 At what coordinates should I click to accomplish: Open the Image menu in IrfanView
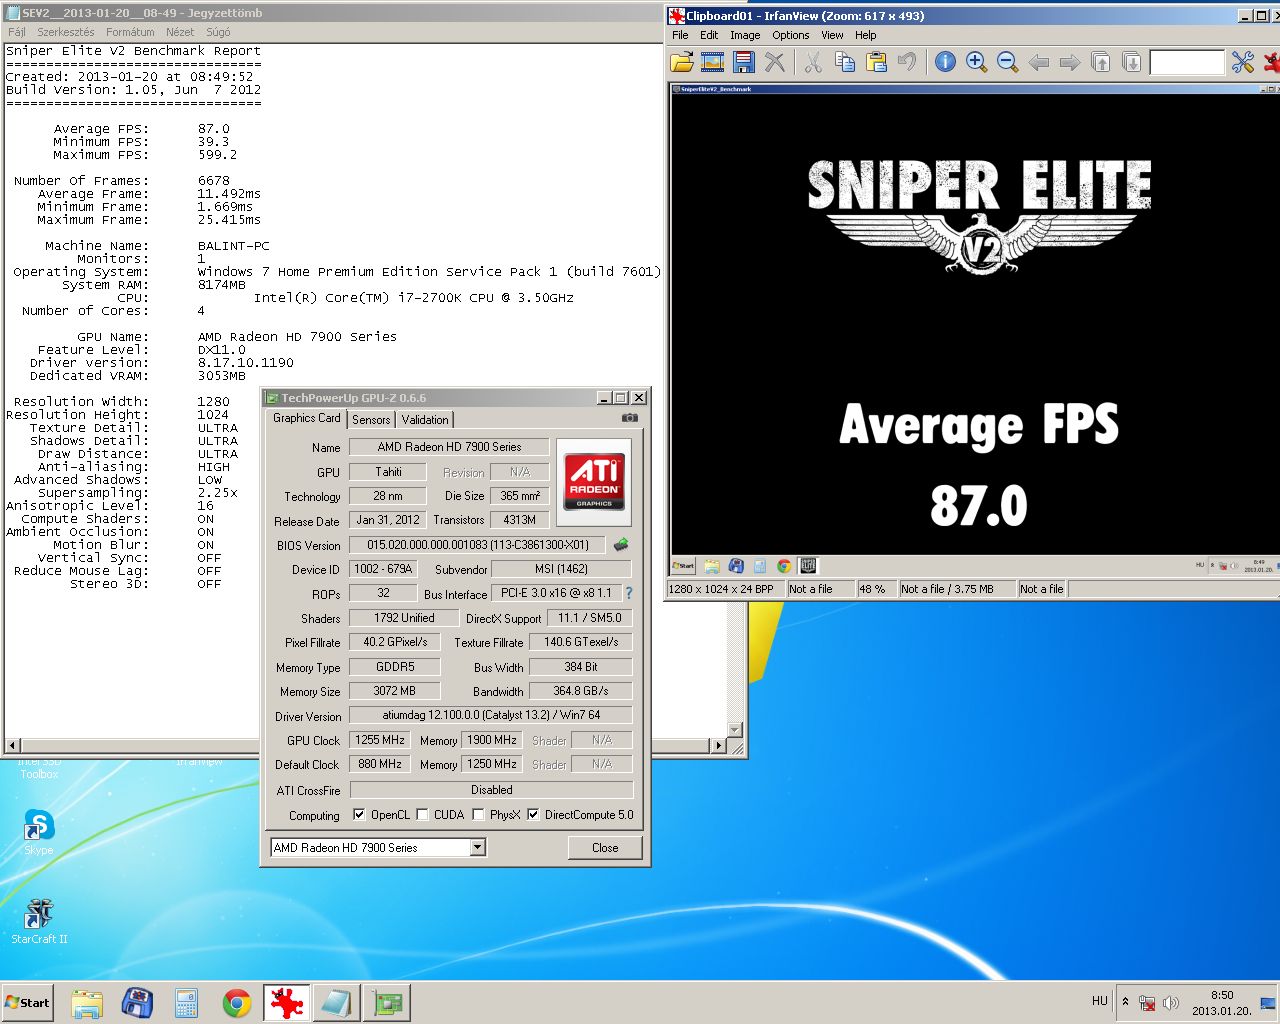click(745, 35)
